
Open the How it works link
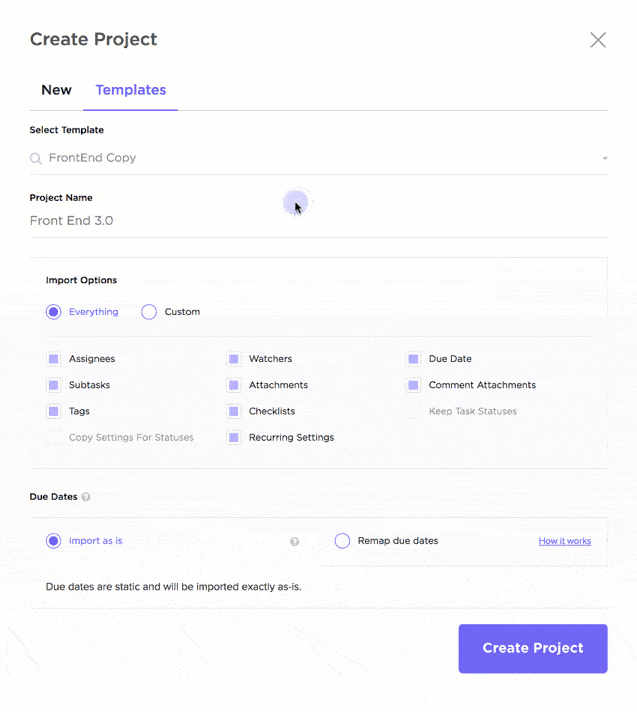point(564,541)
